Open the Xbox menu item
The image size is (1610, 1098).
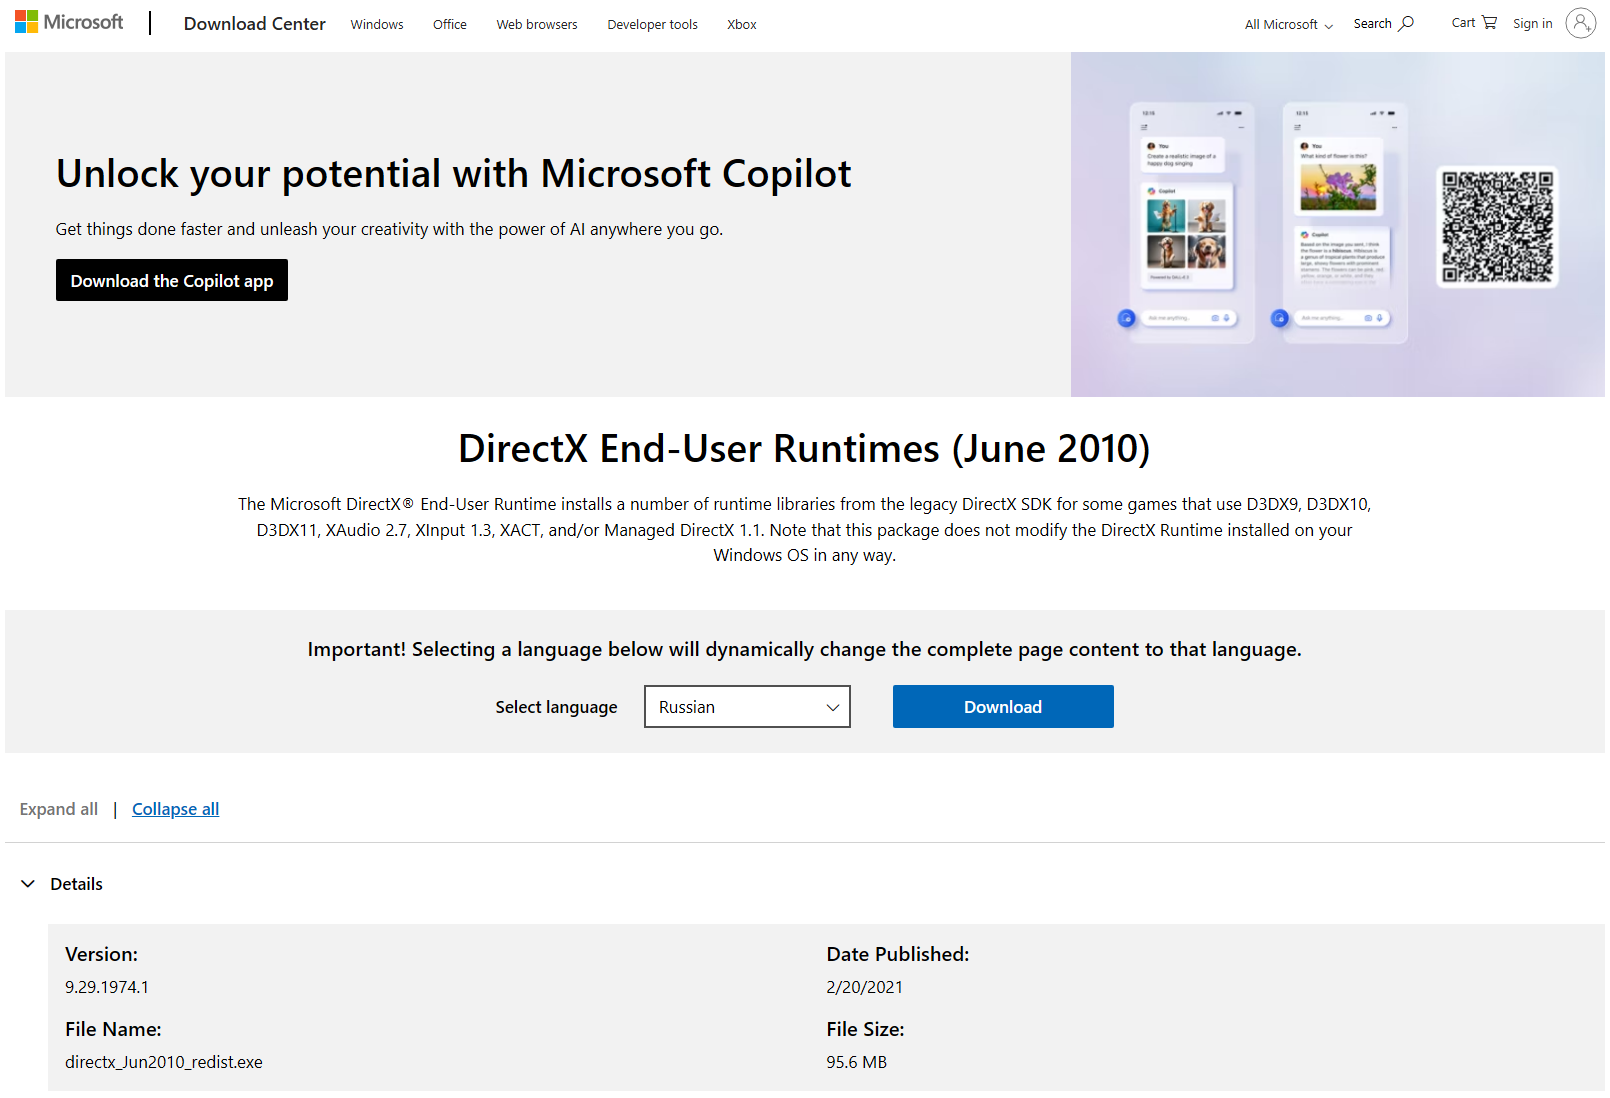click(x=742, y=24)
